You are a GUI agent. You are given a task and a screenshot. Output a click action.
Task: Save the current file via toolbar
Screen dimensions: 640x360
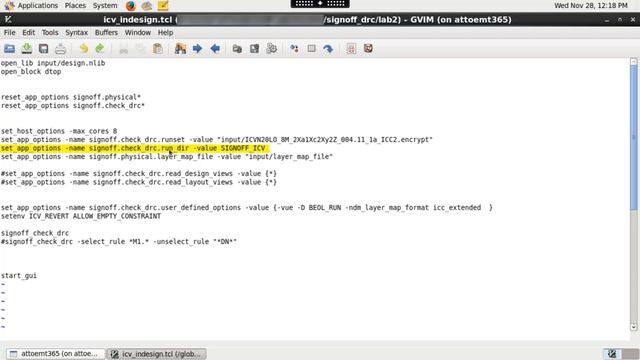[x=27, y=49]
